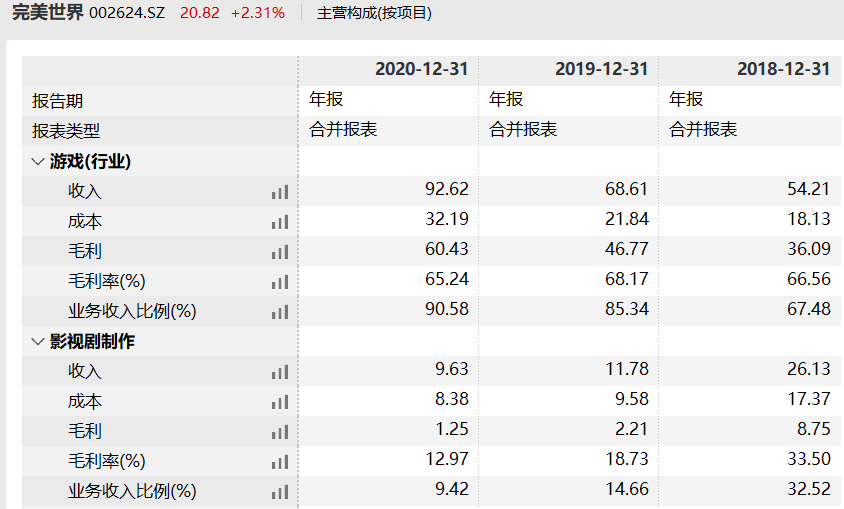
Task: Select 收入 label under 游戏(行业)
Action: click(85, 192)
